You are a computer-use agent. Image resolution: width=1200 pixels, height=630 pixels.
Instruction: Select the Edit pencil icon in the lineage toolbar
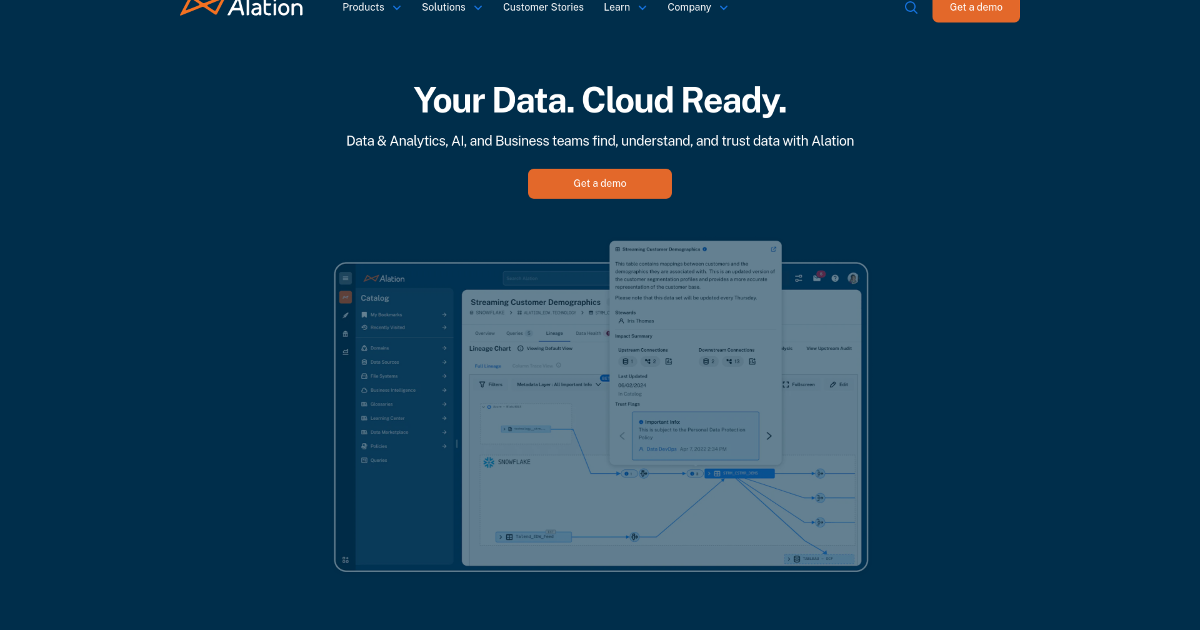(832, 384)
